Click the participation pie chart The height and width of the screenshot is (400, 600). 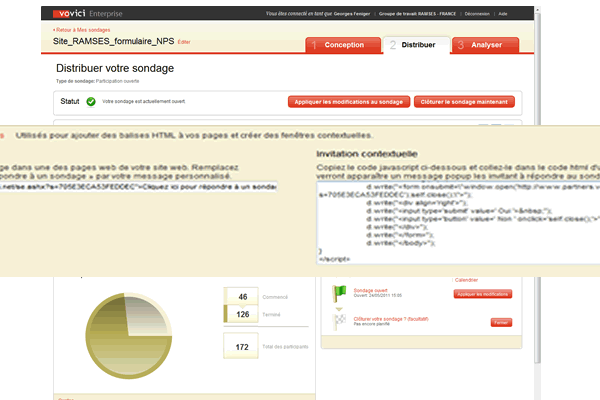click(129, 336)
